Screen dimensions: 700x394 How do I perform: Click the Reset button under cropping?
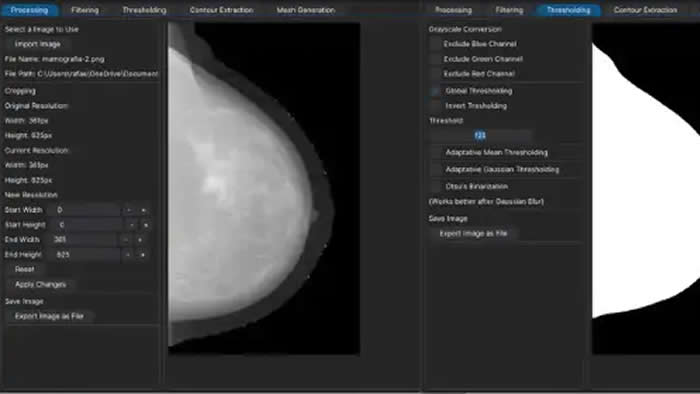coord(25,270)
